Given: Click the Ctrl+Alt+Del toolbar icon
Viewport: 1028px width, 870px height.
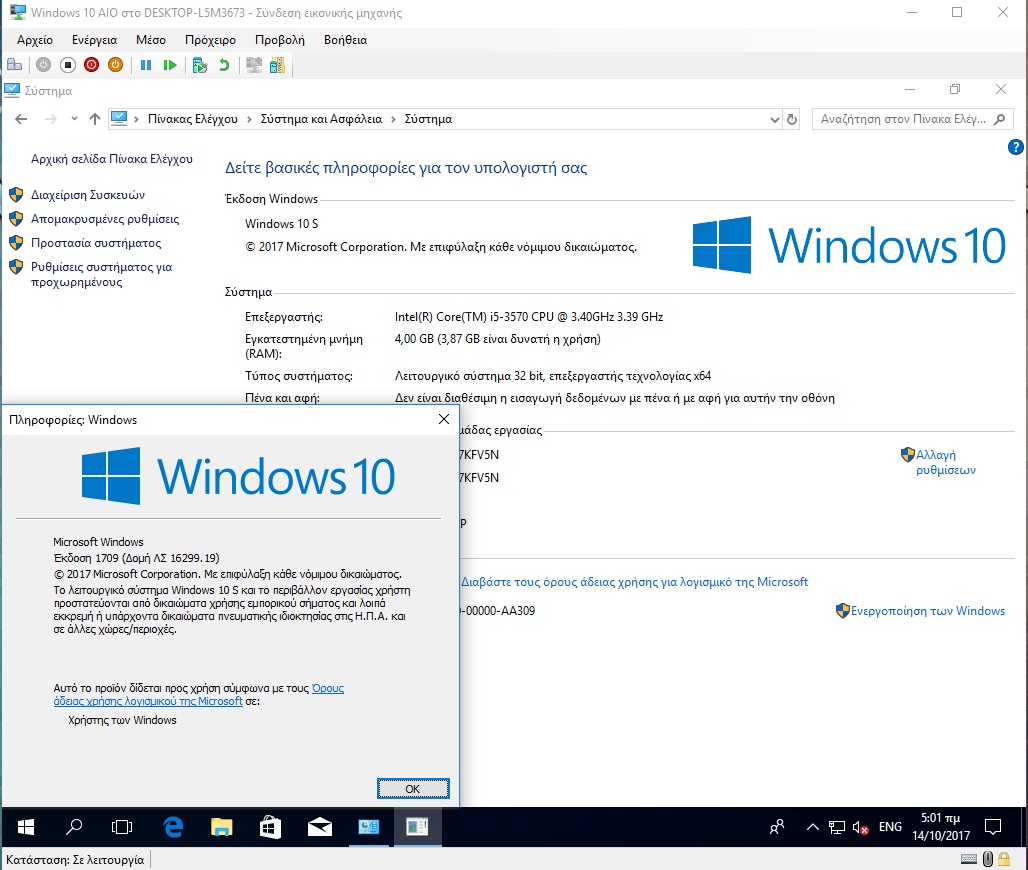Looking at the screenshot, I should 14,65.
